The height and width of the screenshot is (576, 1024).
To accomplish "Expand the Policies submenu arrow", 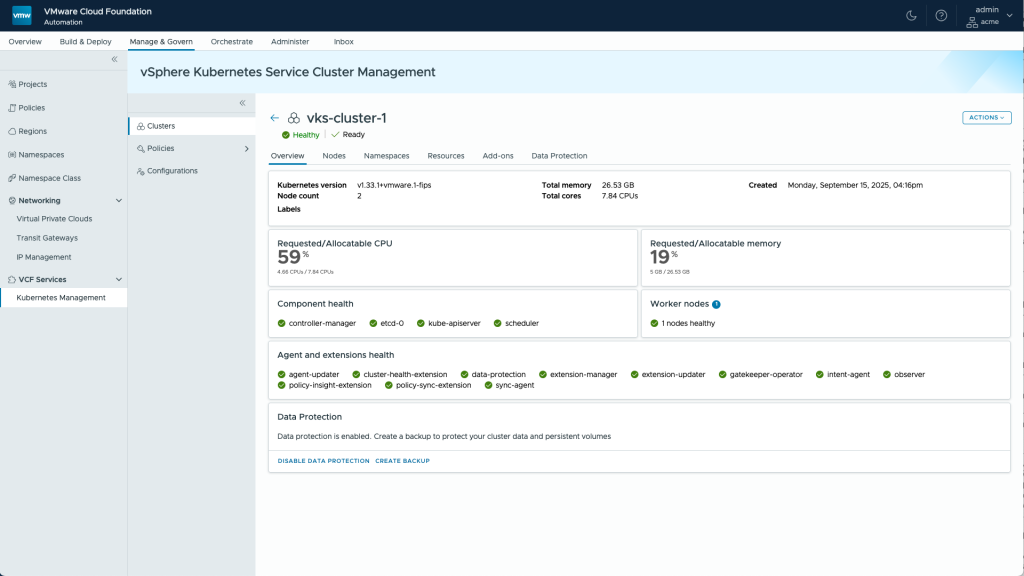I will point(246,149).
